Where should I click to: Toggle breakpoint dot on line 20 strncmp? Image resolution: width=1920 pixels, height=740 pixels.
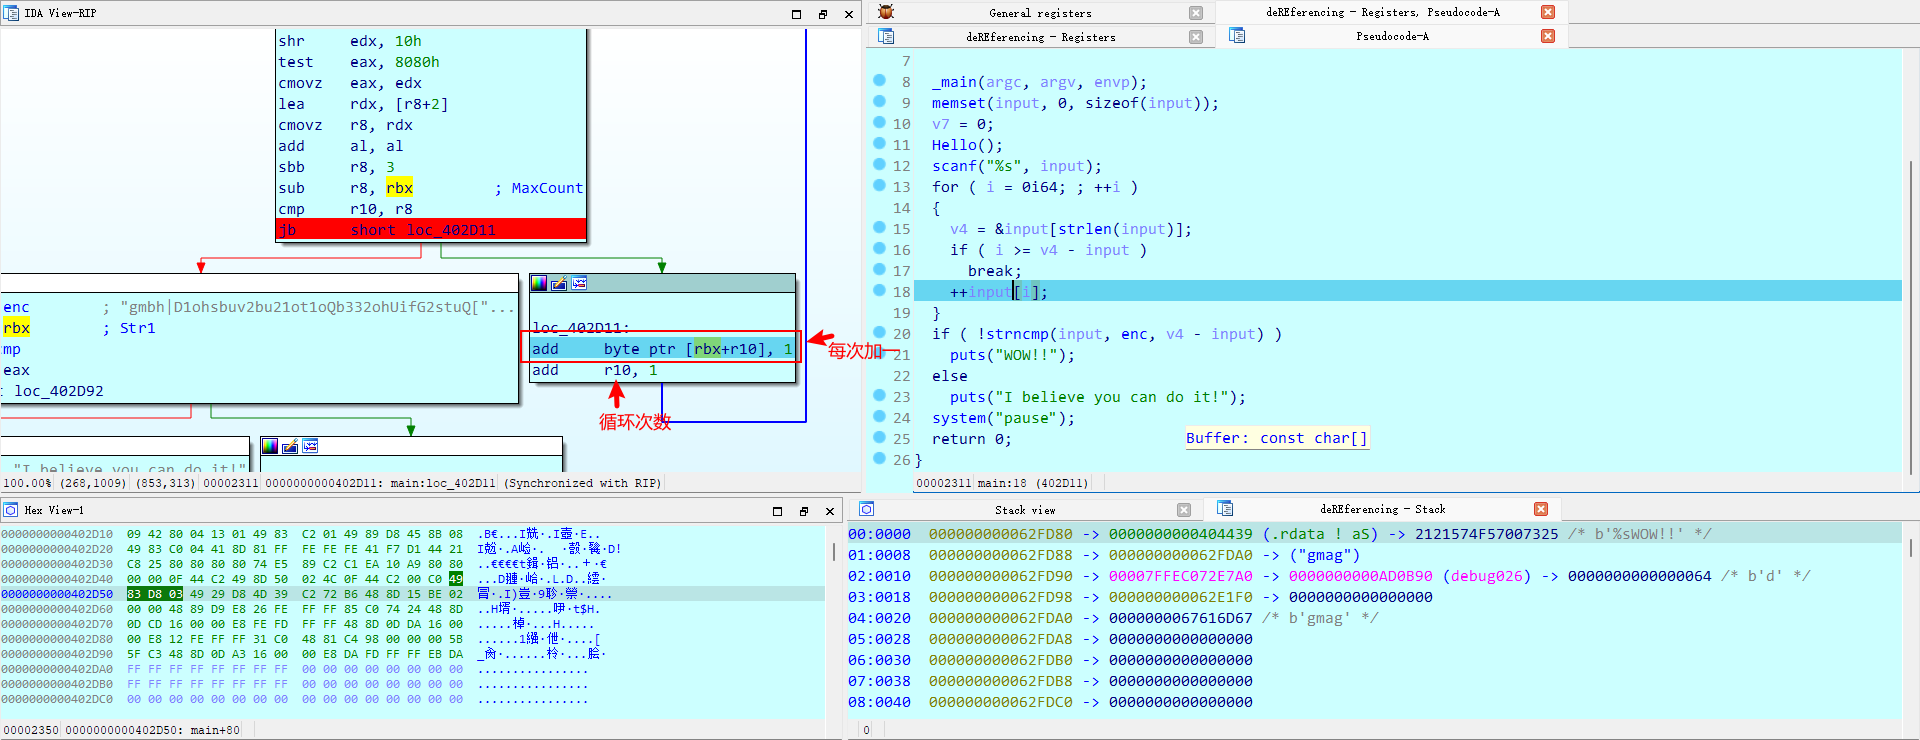[x=879, y=332]
